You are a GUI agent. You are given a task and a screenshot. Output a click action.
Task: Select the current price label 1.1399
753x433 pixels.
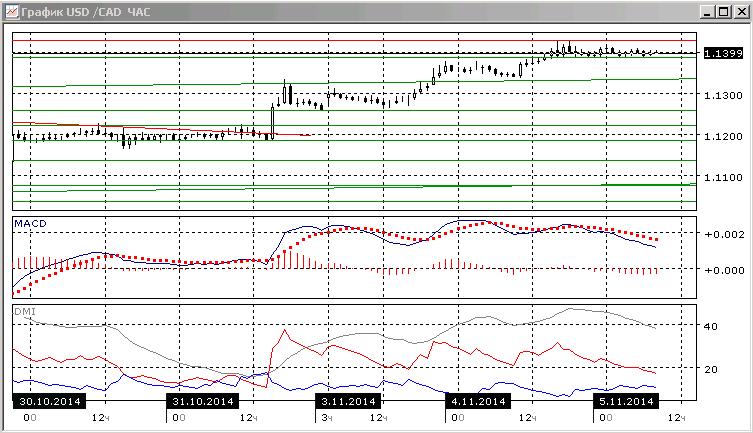coord(723,53)
